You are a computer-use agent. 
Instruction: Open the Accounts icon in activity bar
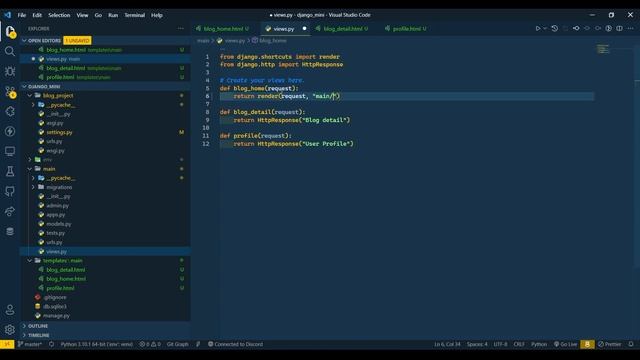tap(10, 310)
